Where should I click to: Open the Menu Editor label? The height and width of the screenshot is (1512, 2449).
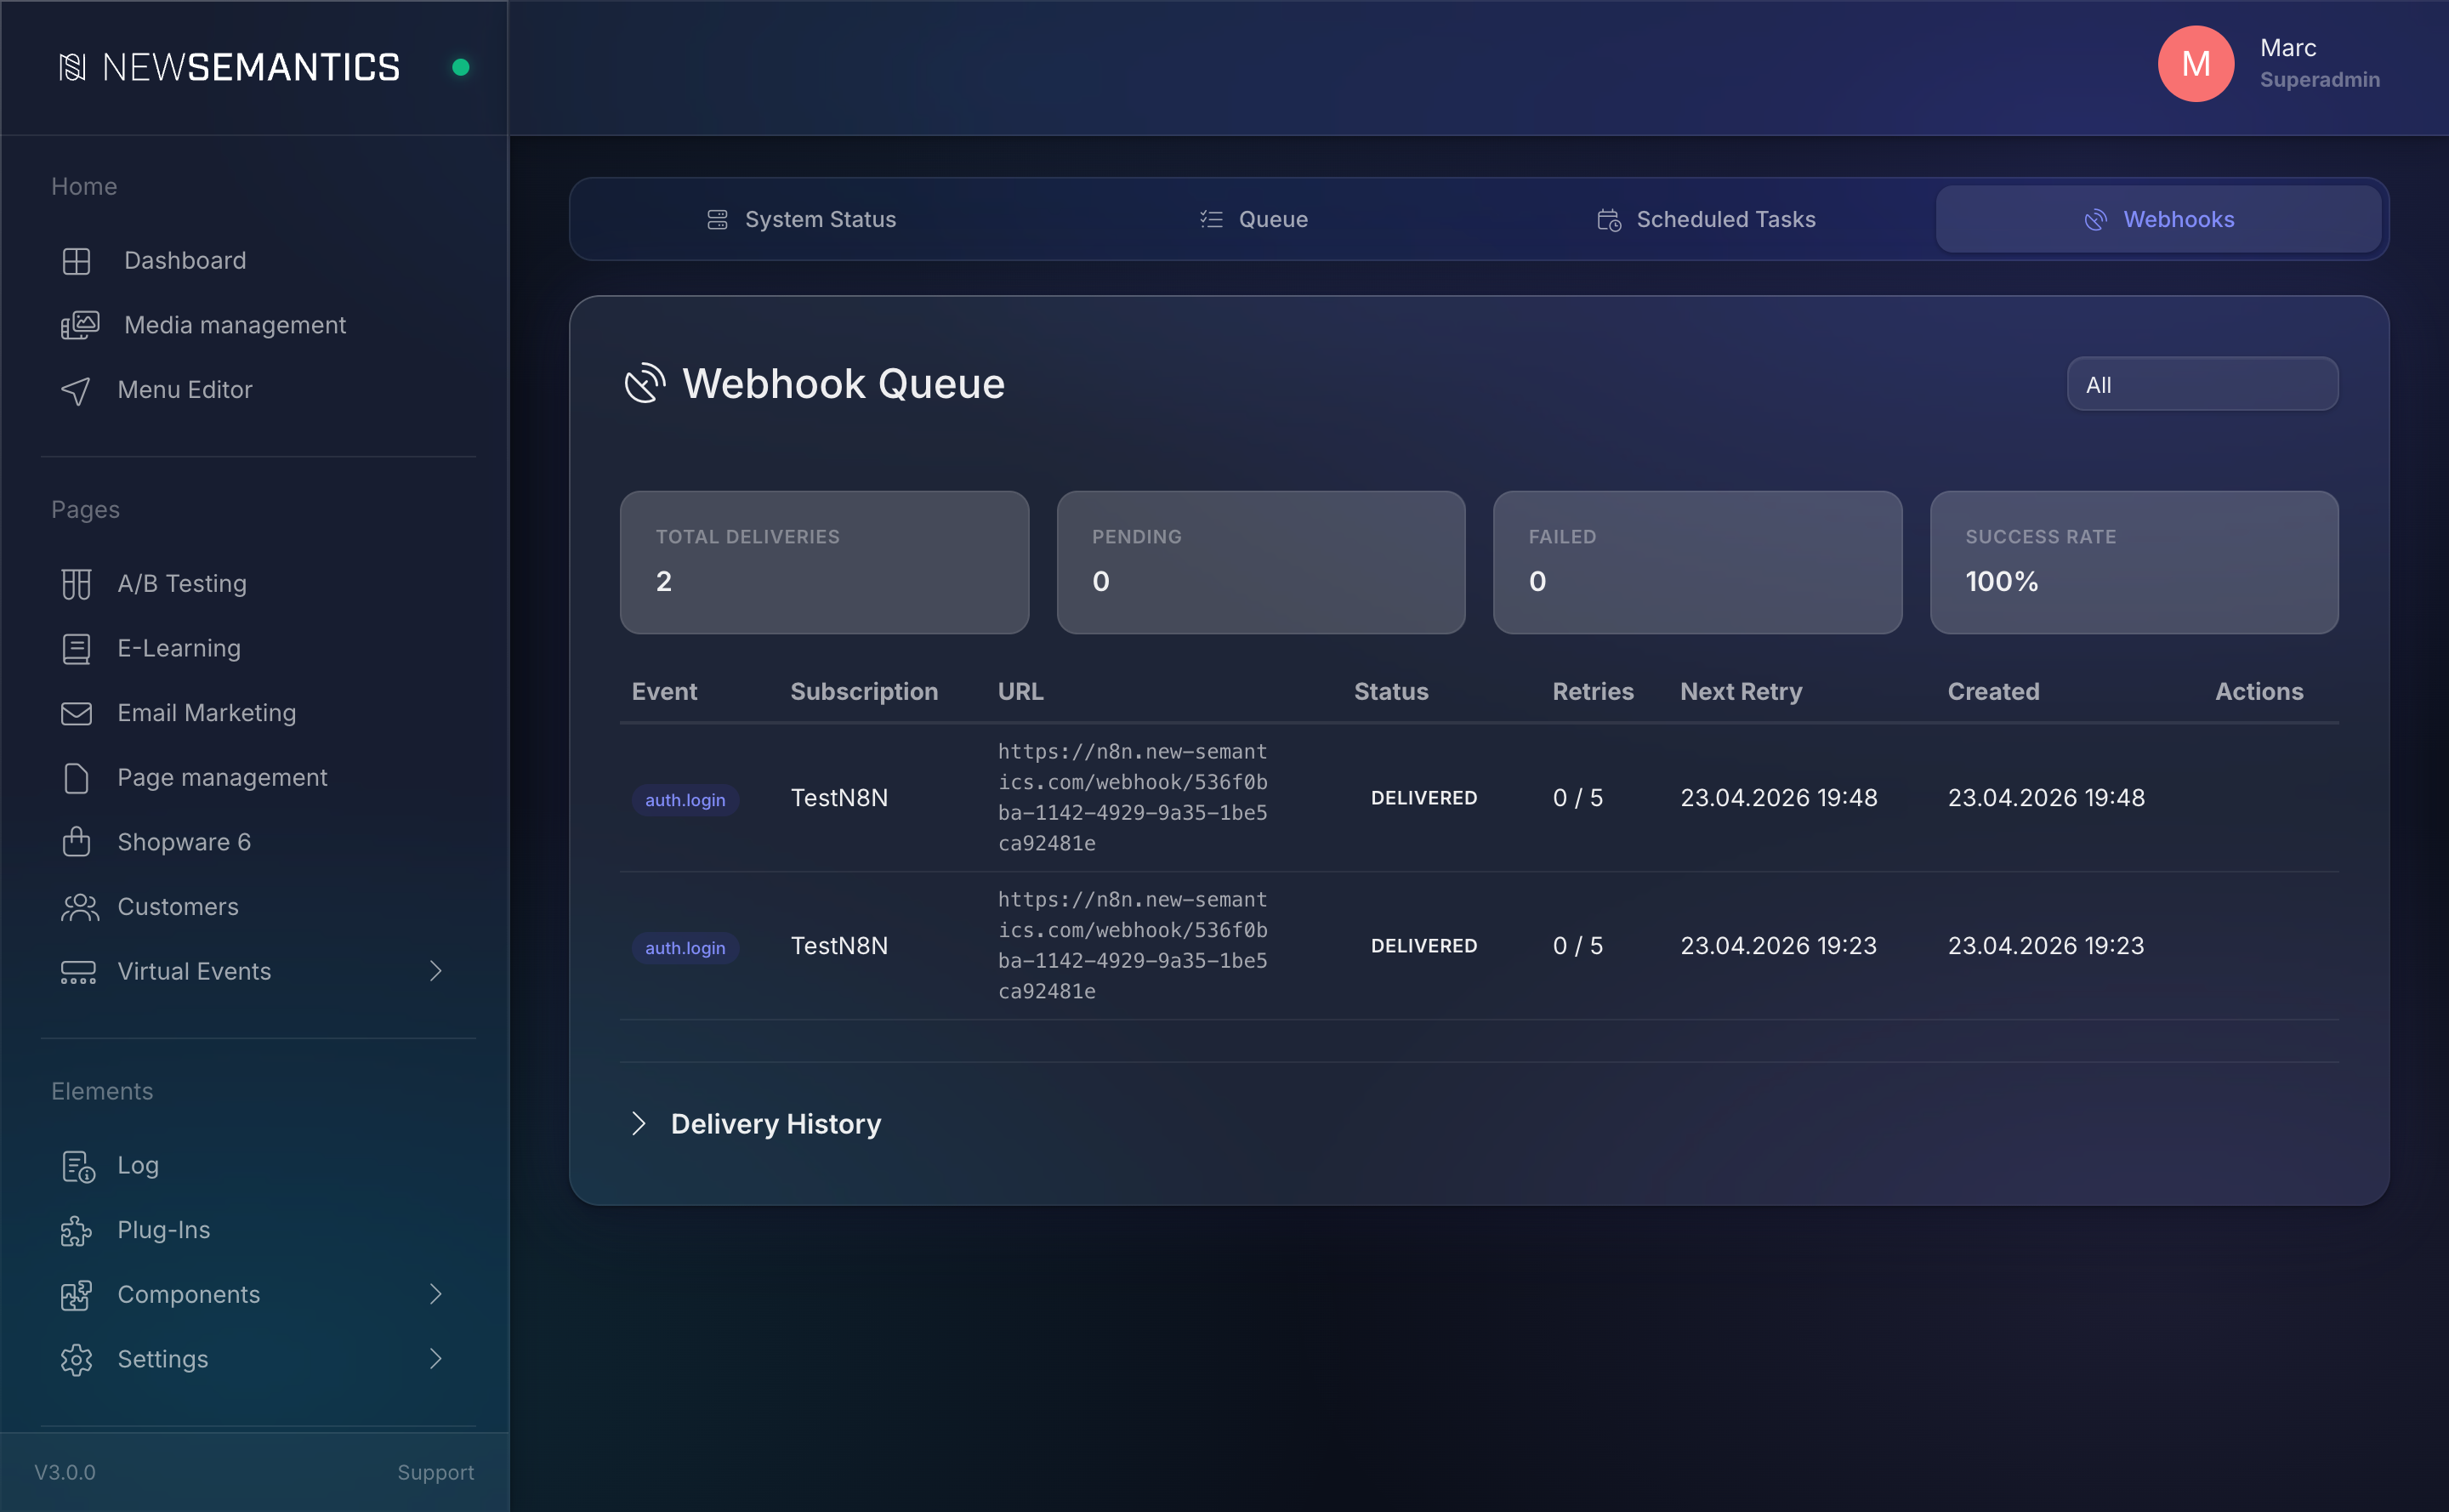[185, 390]
